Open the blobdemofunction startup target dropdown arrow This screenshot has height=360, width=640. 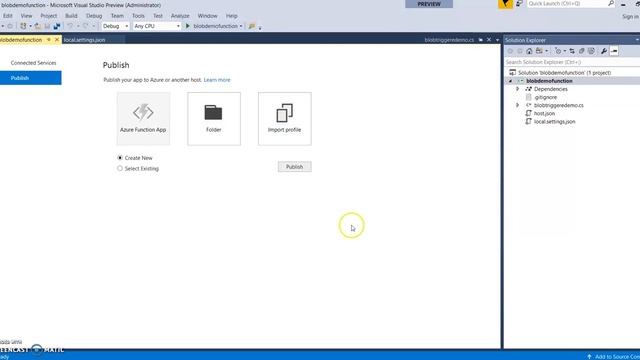pos(241,26)
